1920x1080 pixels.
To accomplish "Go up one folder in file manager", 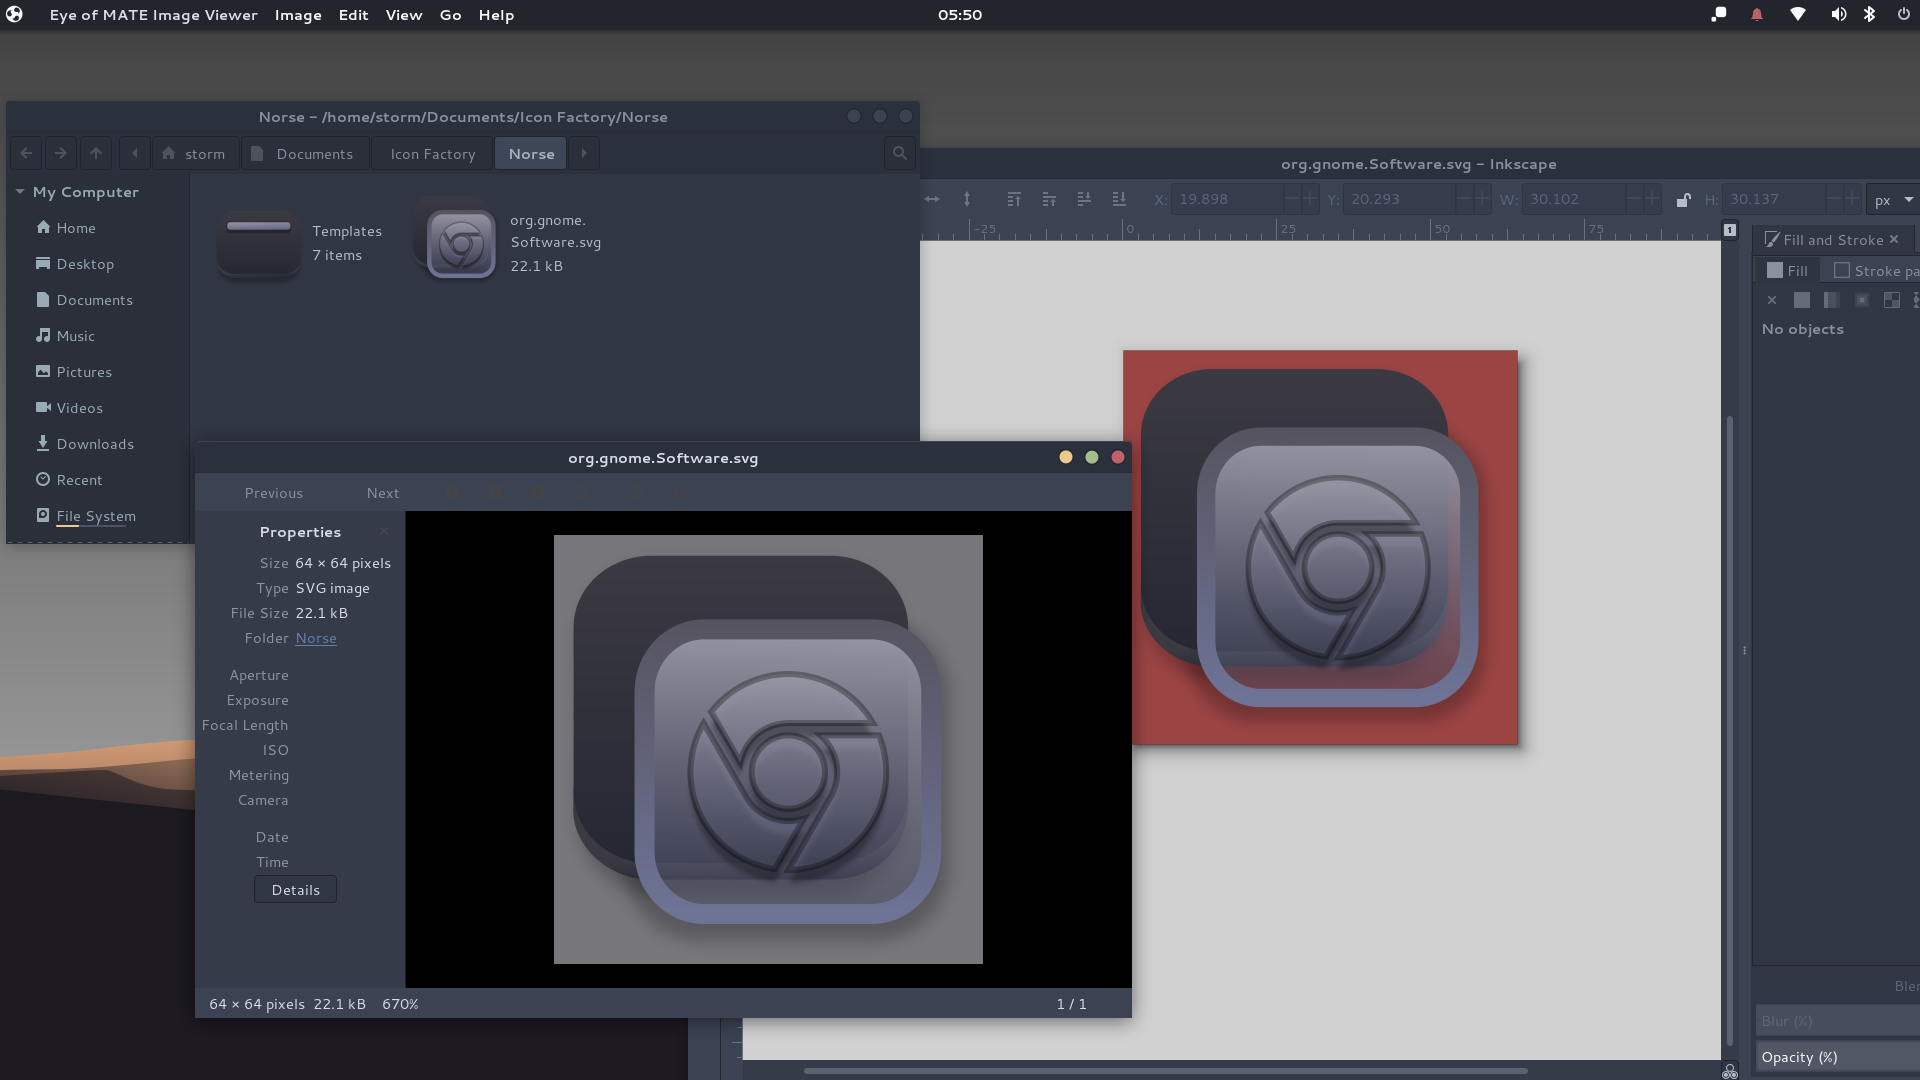I will click(96, 153).
